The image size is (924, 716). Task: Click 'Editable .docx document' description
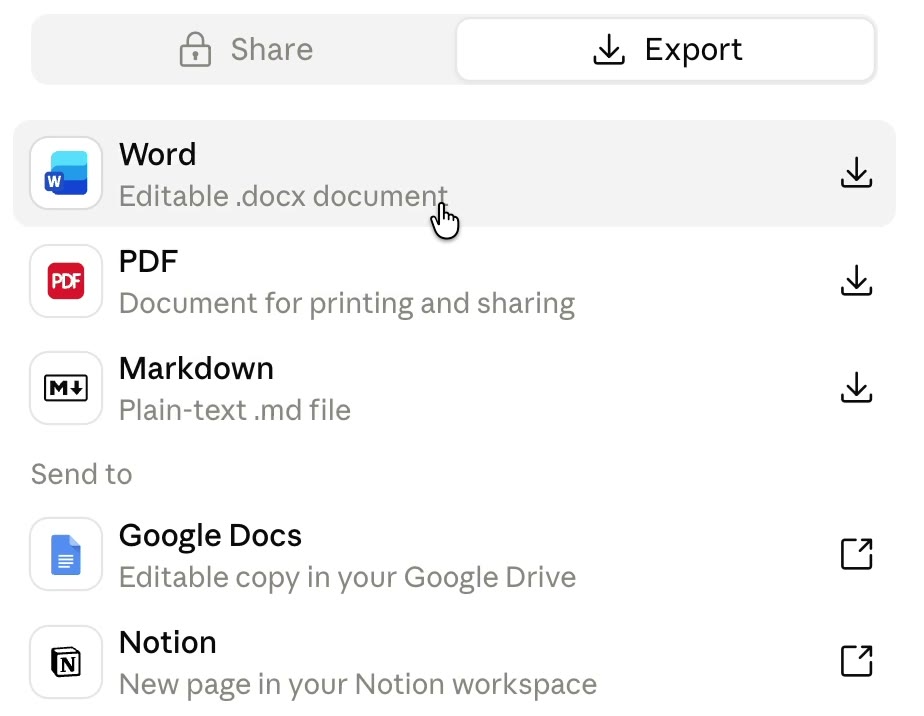pos(283,196)
